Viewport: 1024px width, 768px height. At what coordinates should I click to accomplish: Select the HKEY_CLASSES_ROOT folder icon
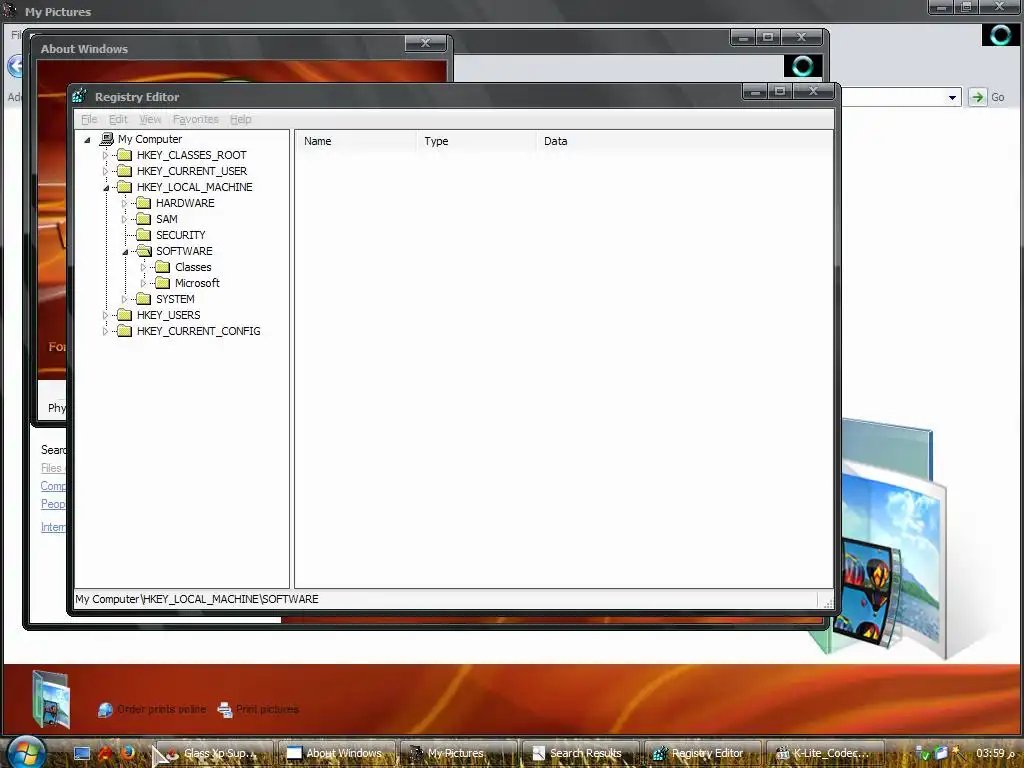click(x=124, y=155)
